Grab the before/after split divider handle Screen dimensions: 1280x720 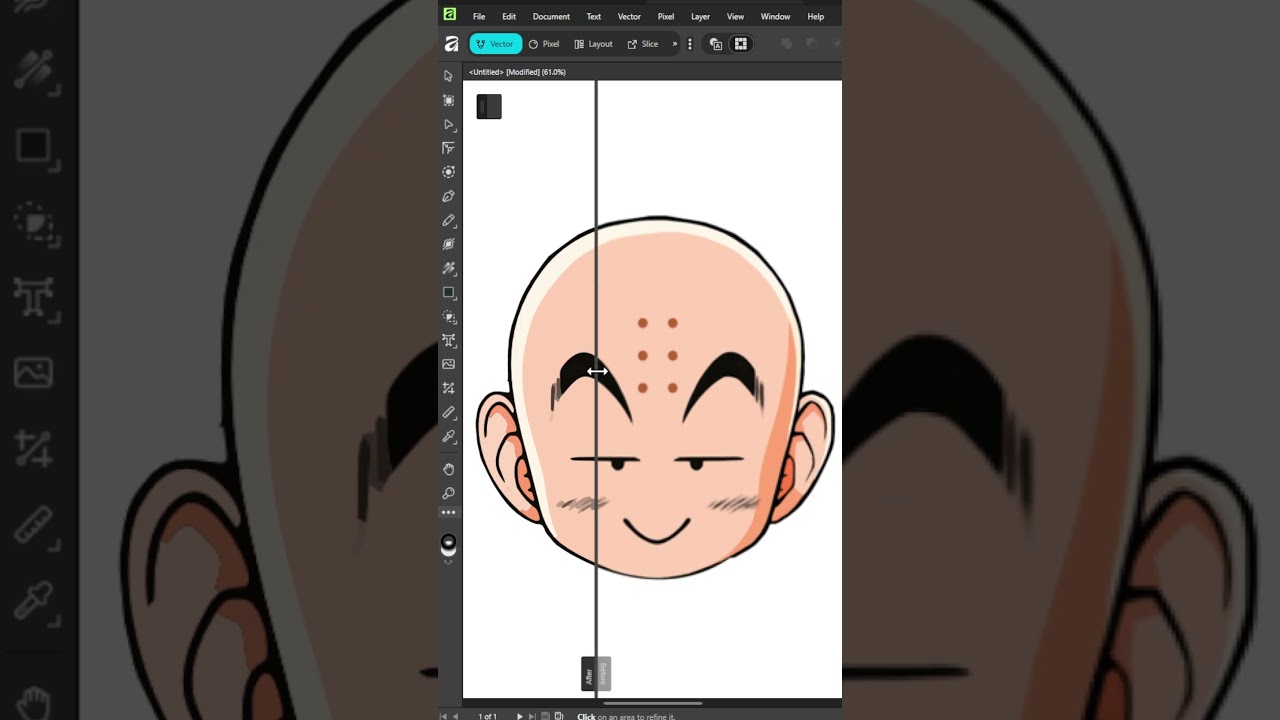pos(597,371)
